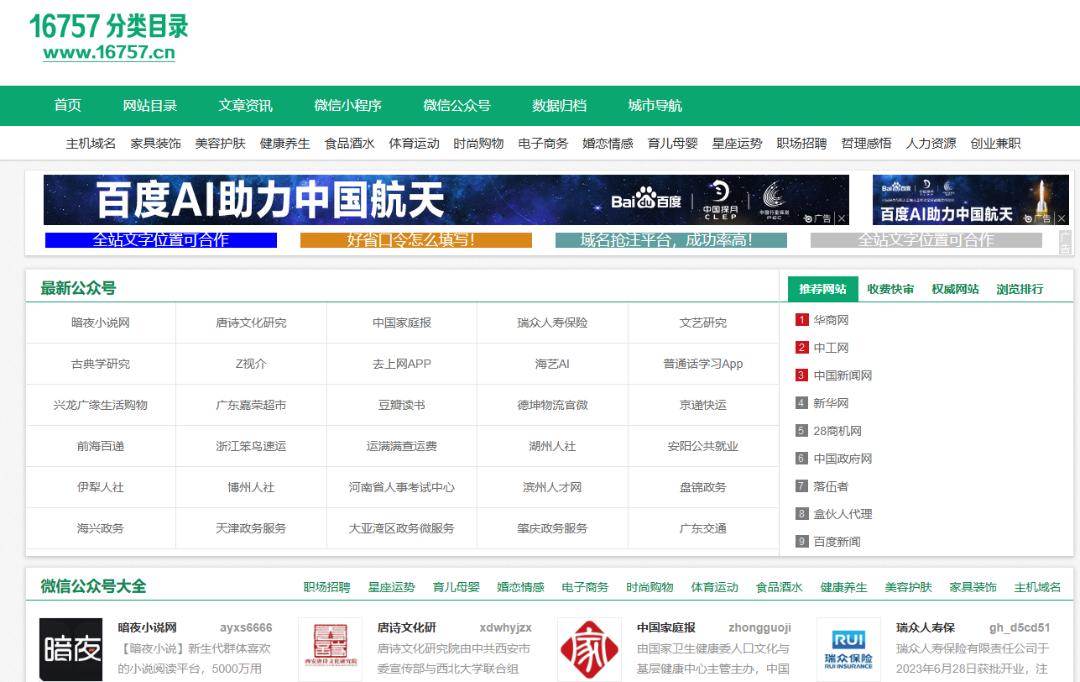1080x682 pixels.
Task: Click 星座运势 in the category bar
Action: point(737,143)
